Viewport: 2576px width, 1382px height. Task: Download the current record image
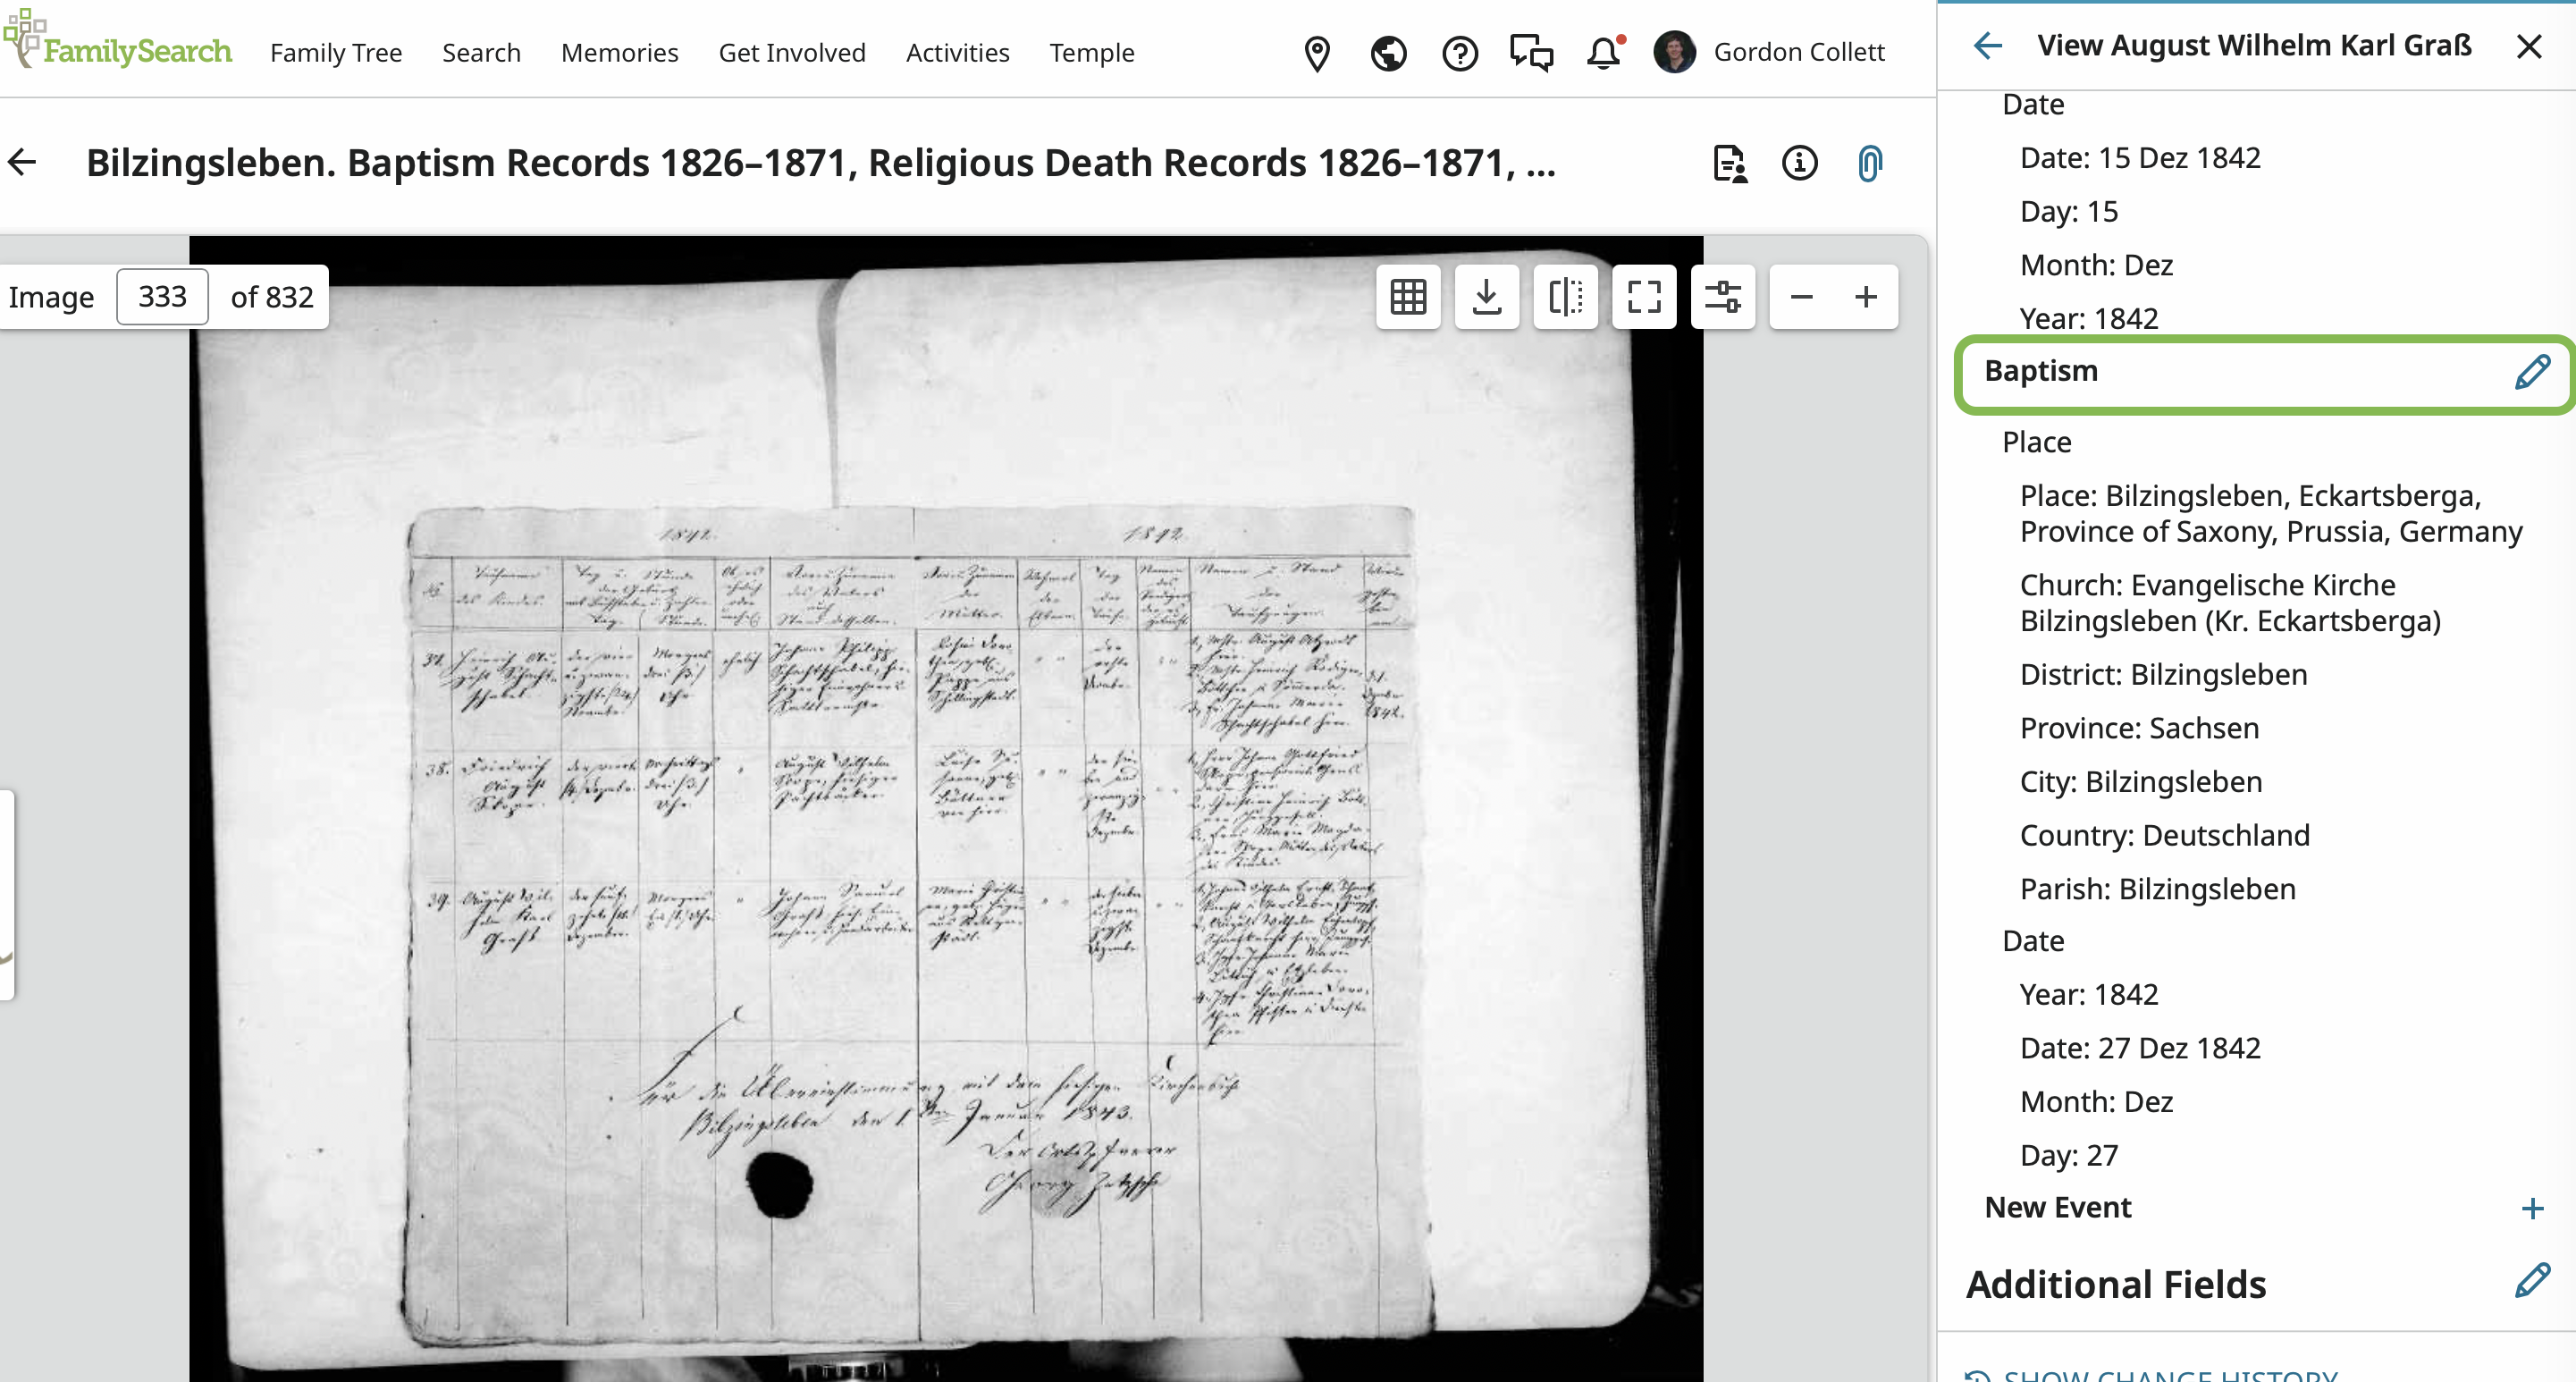point(1487,297)
